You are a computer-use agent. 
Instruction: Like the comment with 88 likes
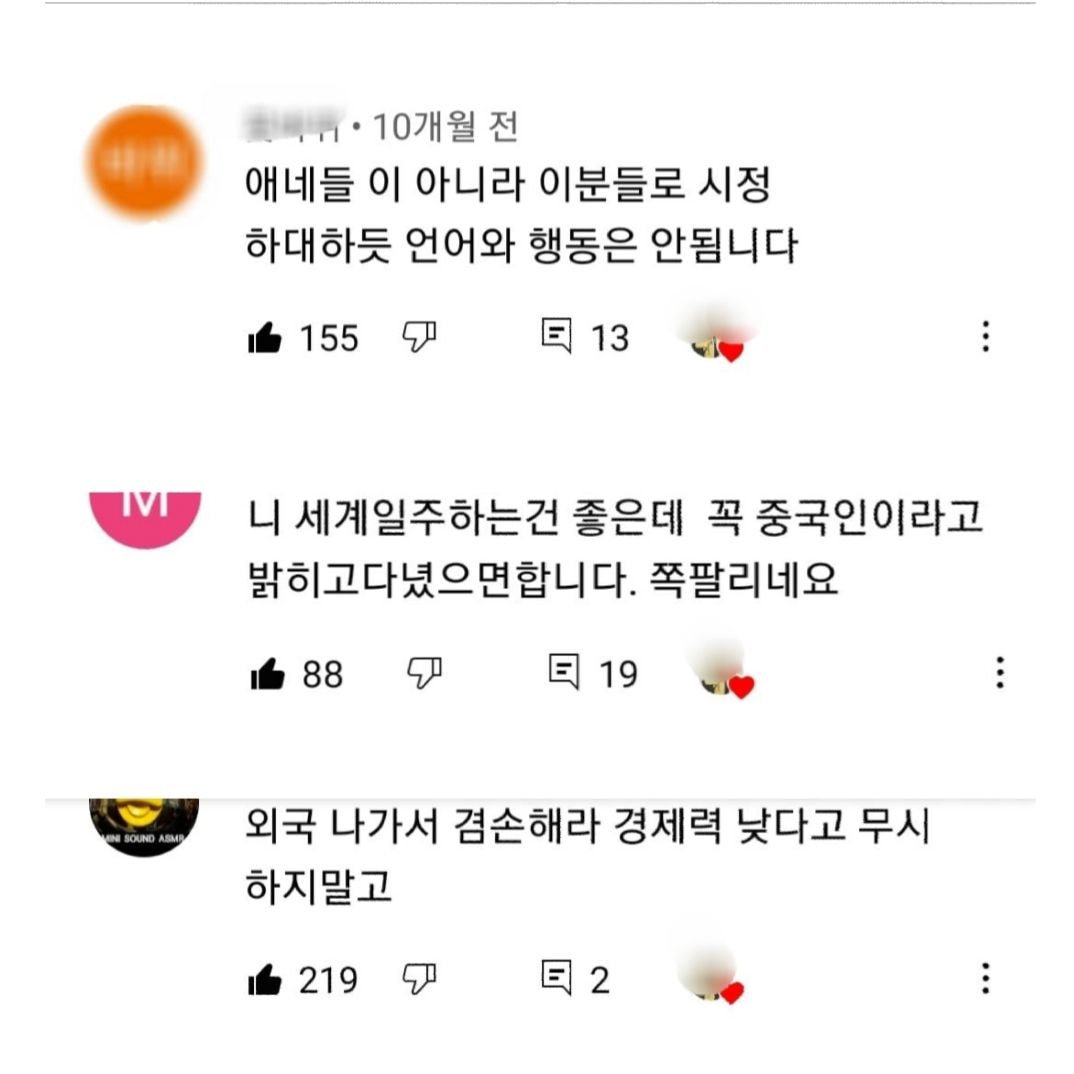point(268,673)
